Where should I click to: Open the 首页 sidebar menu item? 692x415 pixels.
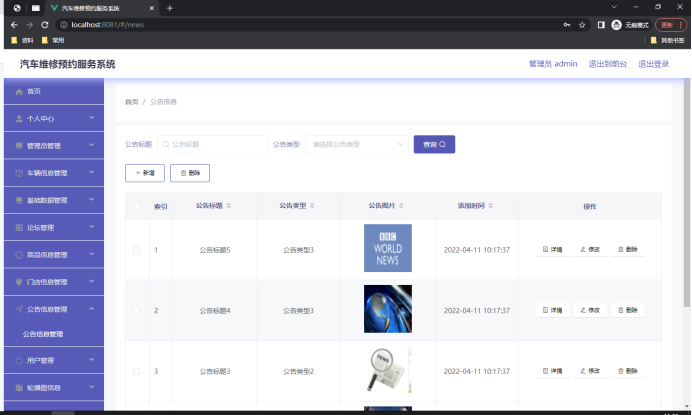[x=54, y=91]
